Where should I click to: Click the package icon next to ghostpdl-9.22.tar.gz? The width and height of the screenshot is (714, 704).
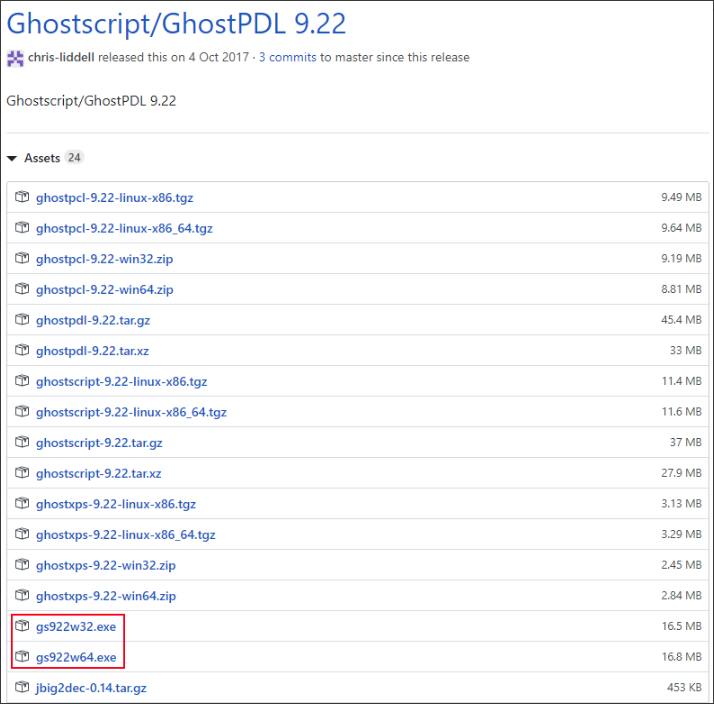tap(22, 320)
